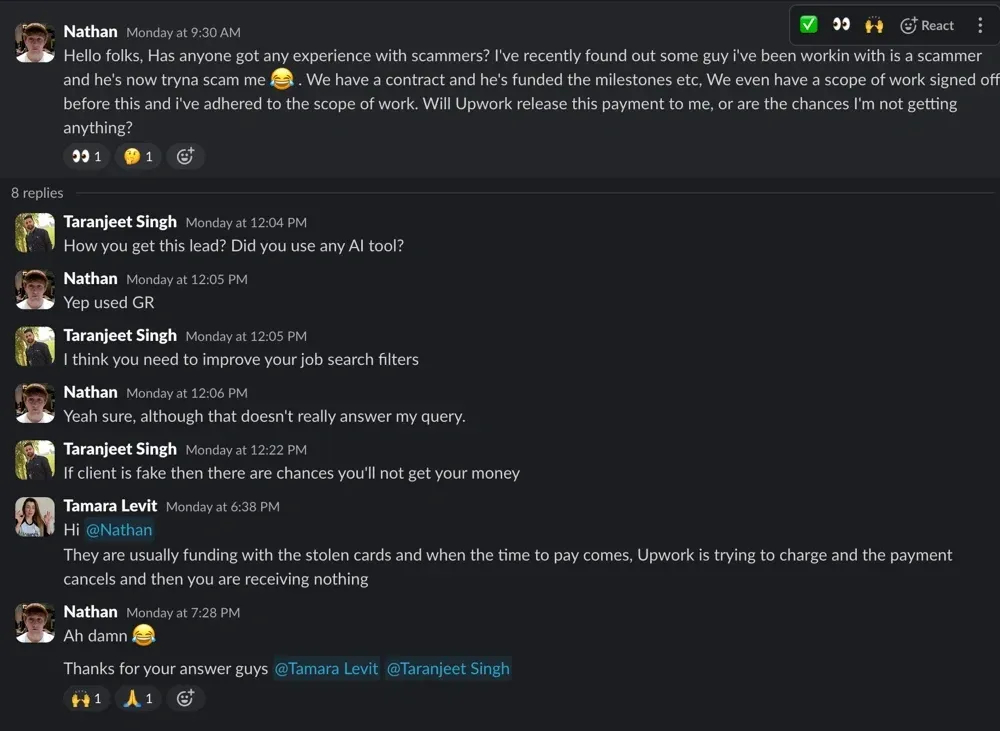The image size is (1000, 731).
Task: Add reaction icon under last message
Action: pos(185,698)
